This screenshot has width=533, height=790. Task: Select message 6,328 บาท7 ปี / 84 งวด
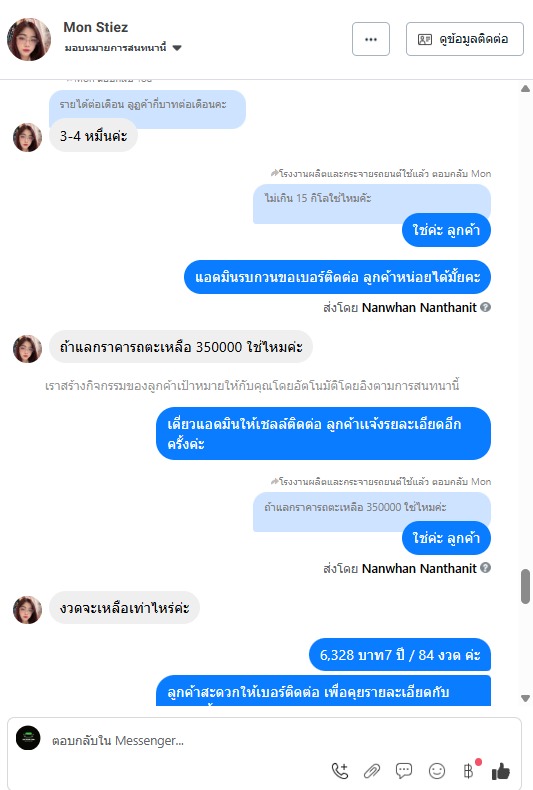pos(399,654)
